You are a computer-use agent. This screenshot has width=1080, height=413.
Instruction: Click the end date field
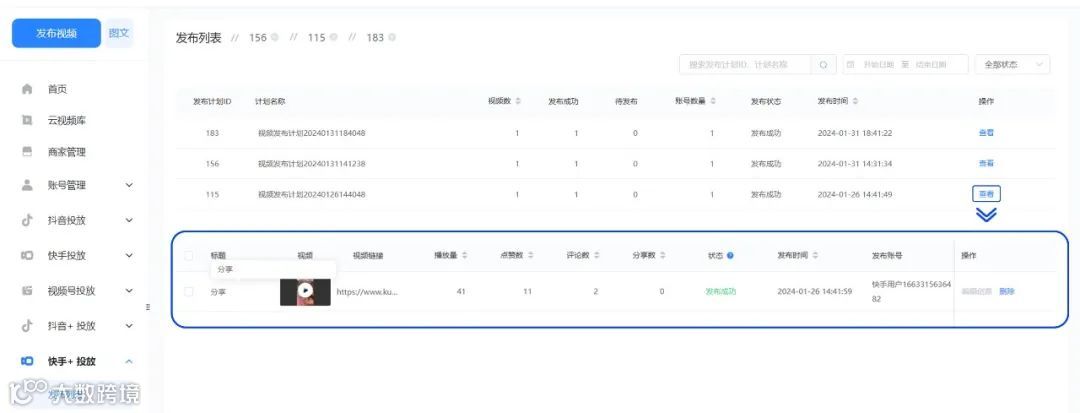click(x=931, y=65)
